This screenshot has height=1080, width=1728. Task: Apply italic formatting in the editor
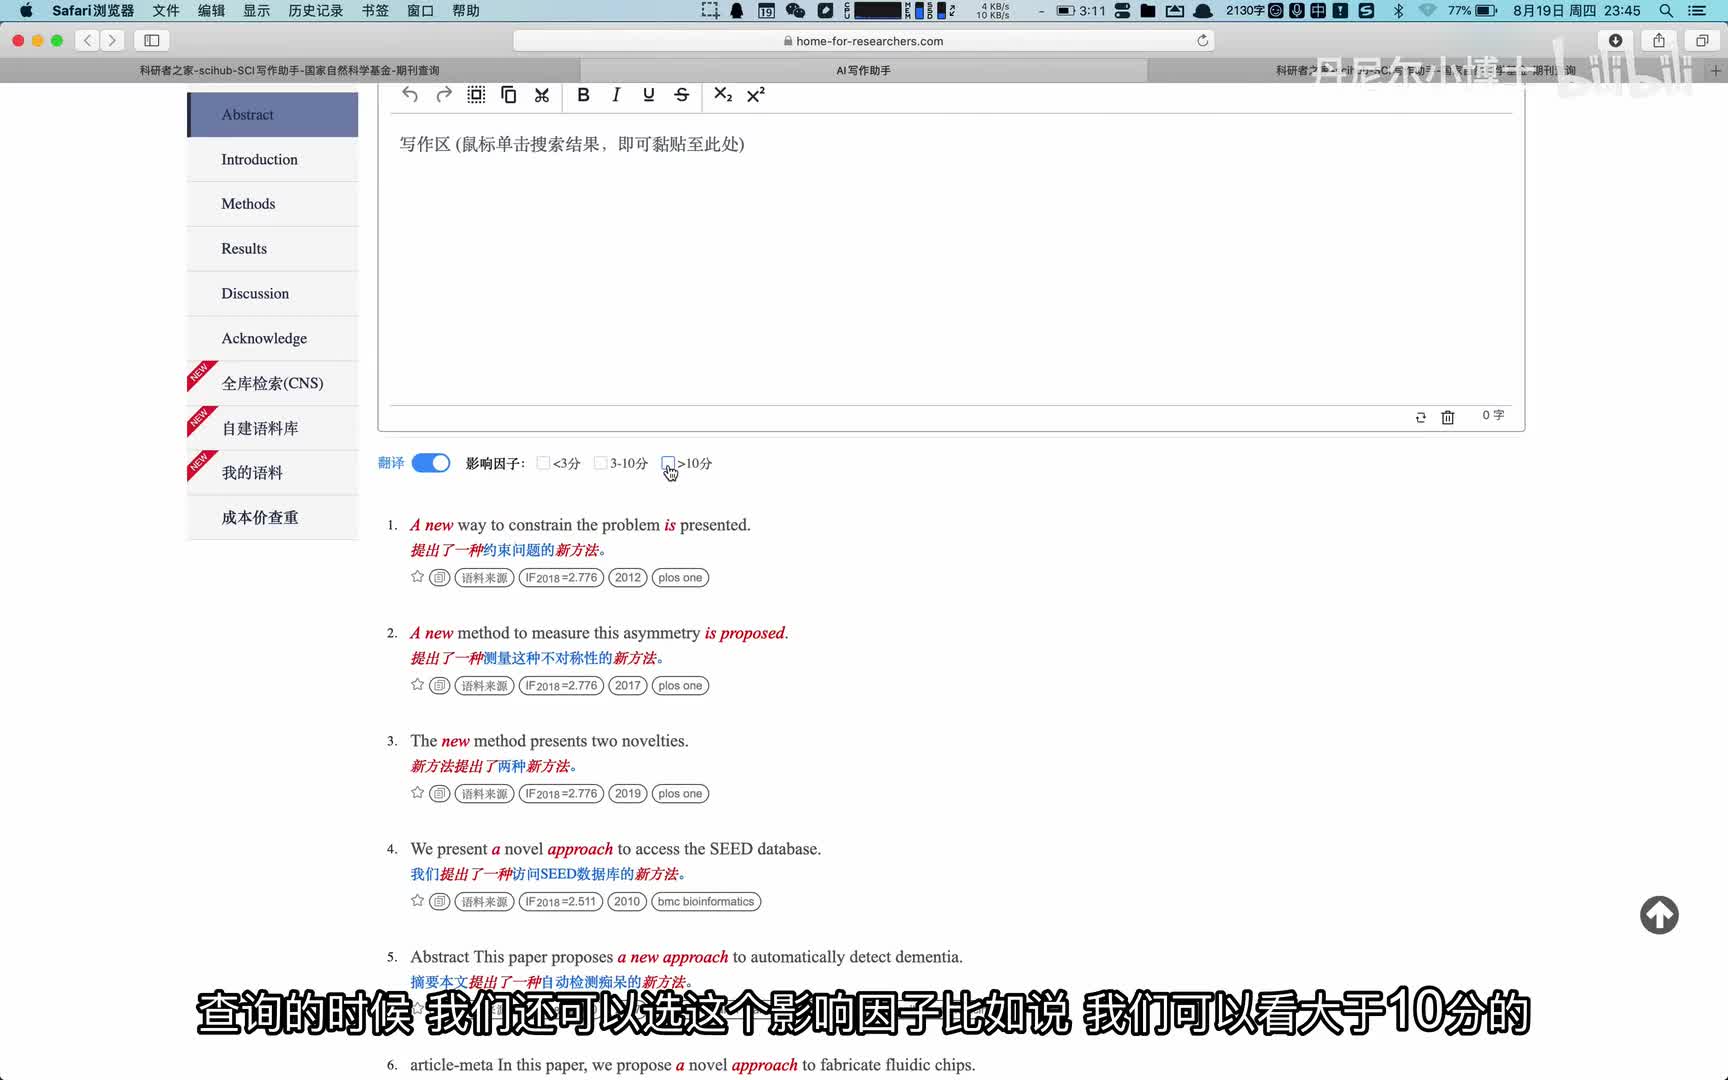click(616, 95)
